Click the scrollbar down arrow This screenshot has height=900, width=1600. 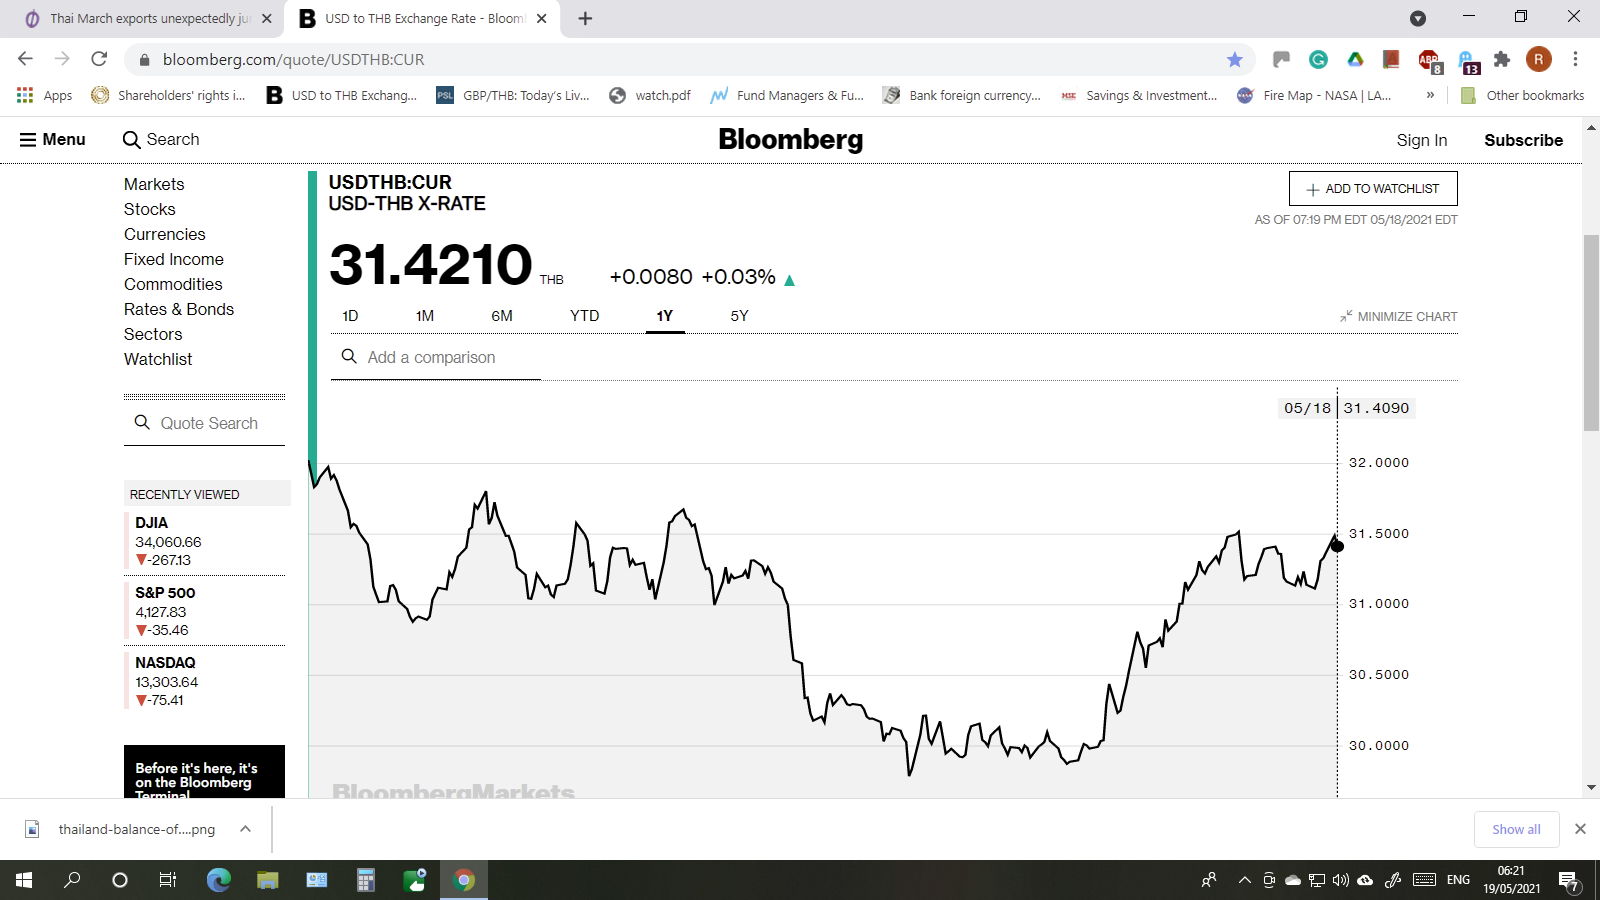coord(1591,788)
